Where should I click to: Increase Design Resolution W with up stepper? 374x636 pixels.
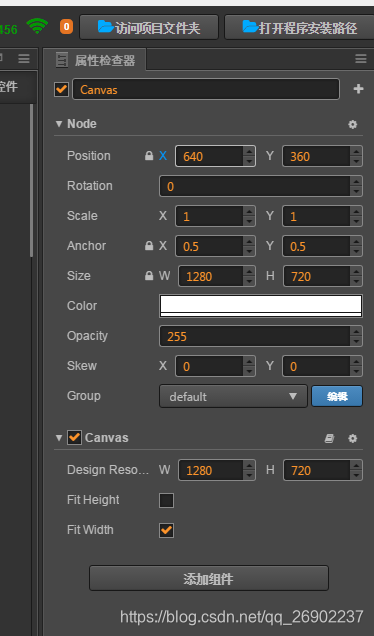point(249,465)
